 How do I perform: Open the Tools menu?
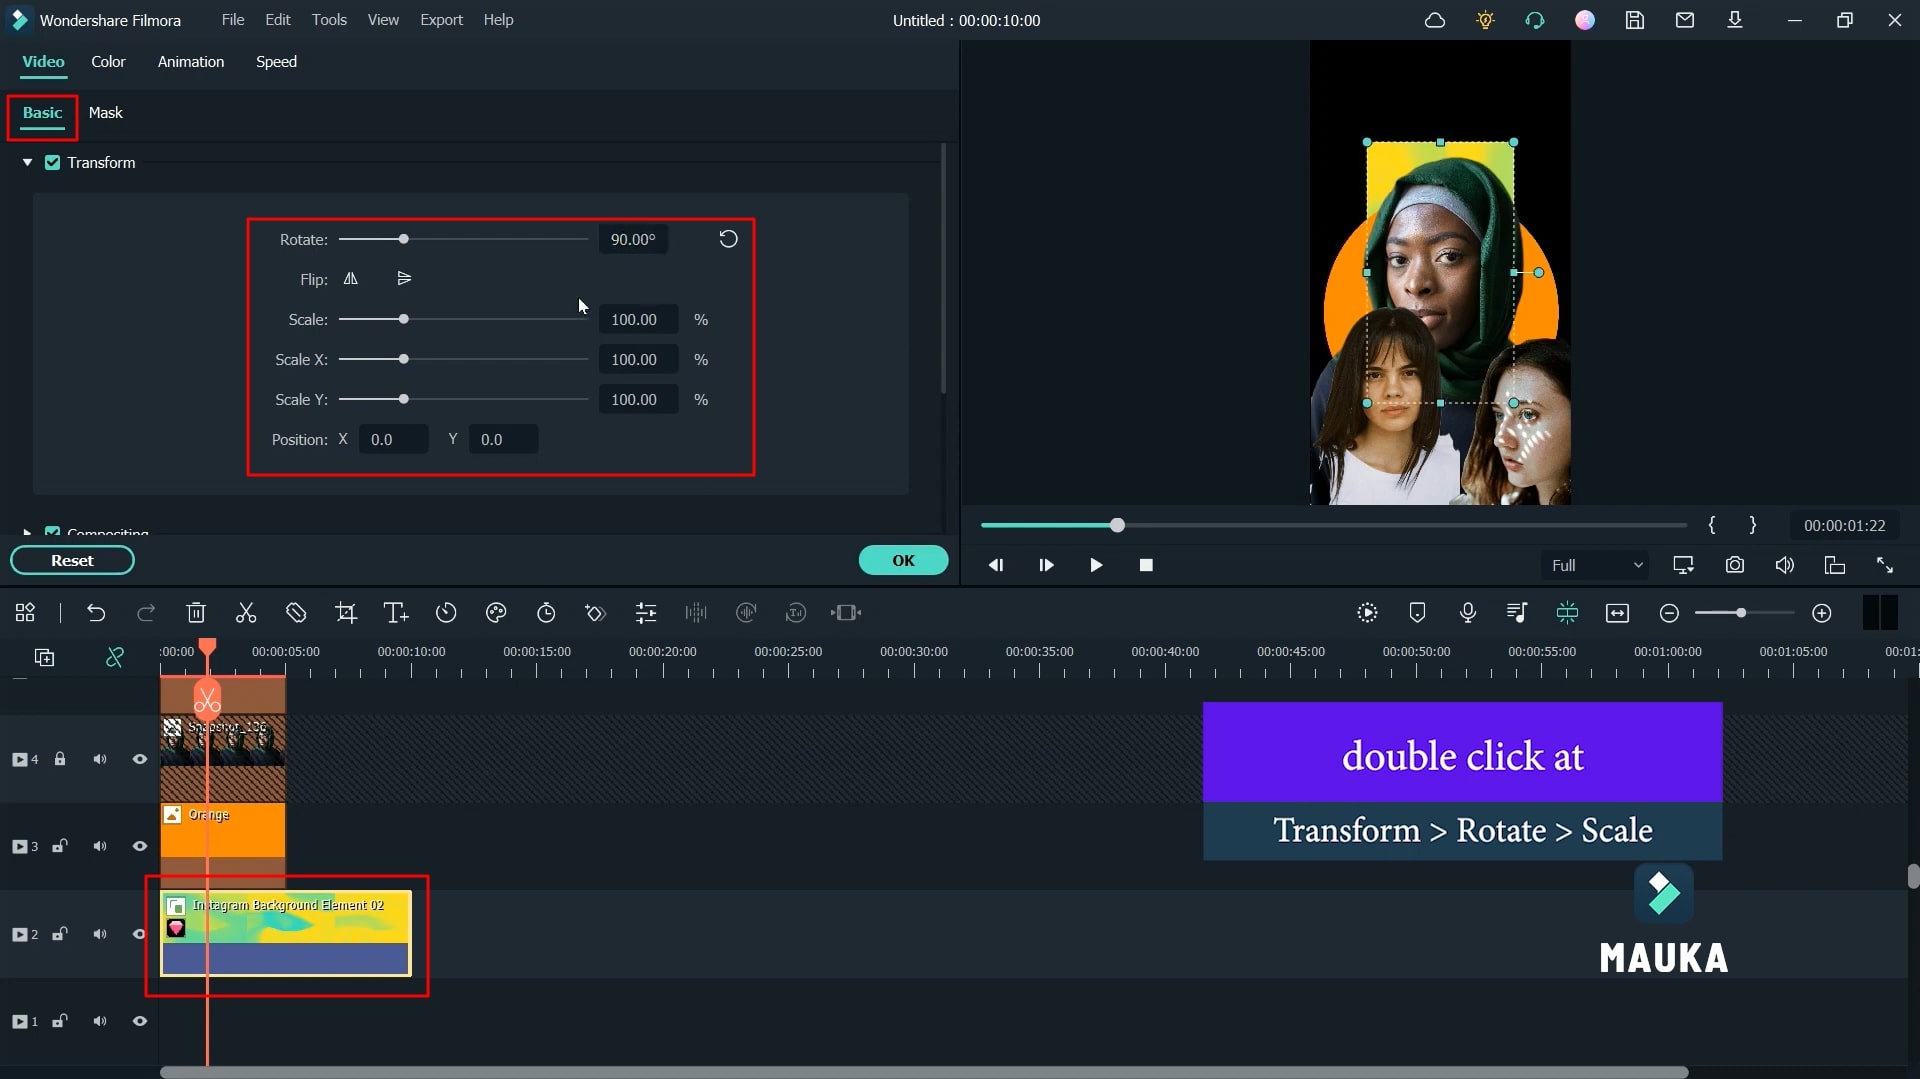pos(329,20)
